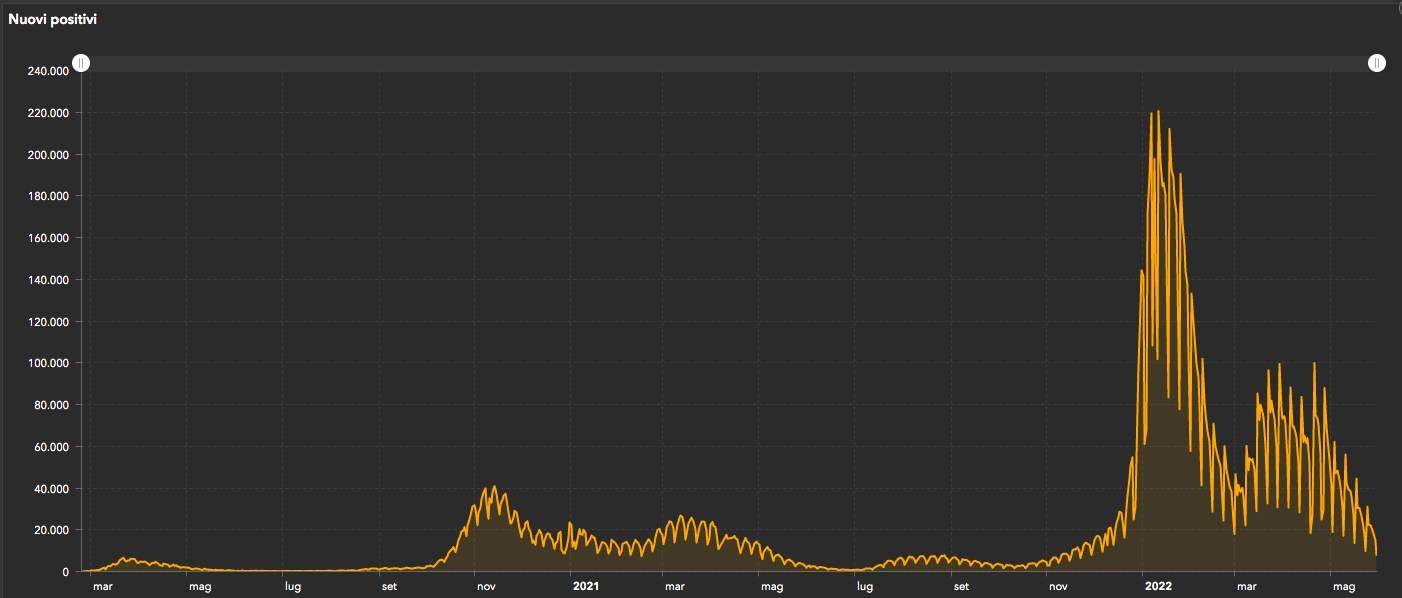Click the 2022 label on the time axis
1402x598 pixels.
(1158, 586)
